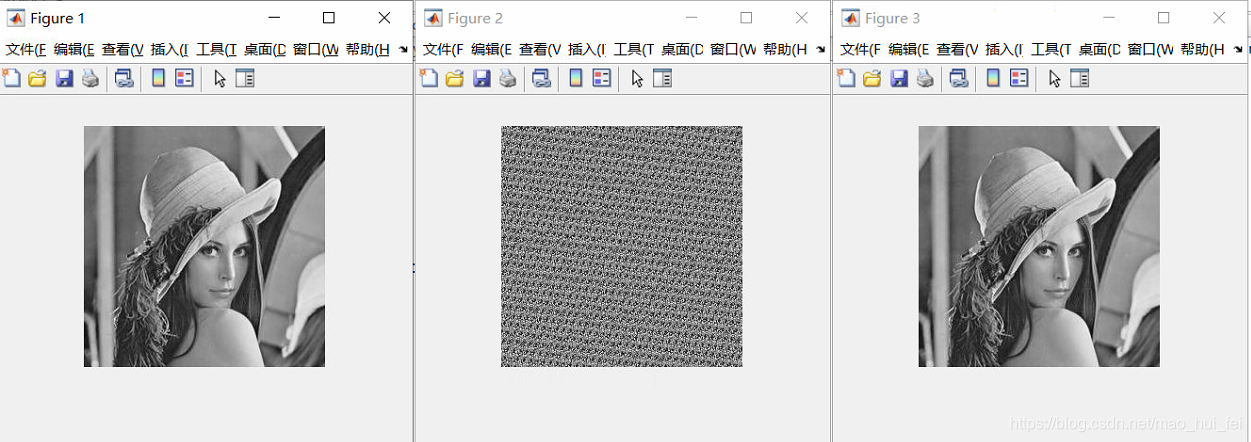Open the 帮助 menu in Figure 1
This screenshot has height=442, width=1251.
(x=367, y=50)
